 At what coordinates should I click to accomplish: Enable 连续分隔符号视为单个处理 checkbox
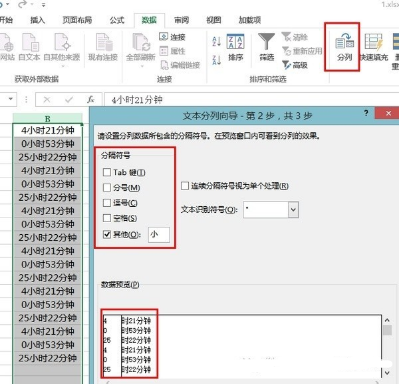[x=185, y=186]
